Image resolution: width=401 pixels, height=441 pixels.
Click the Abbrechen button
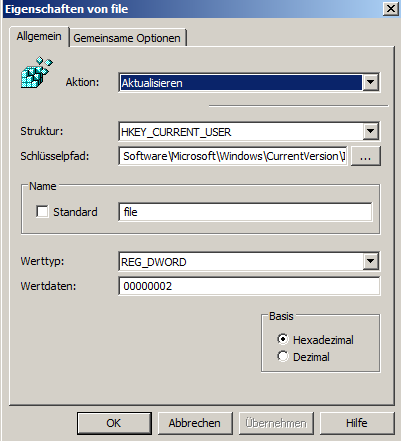click(195, 423)
